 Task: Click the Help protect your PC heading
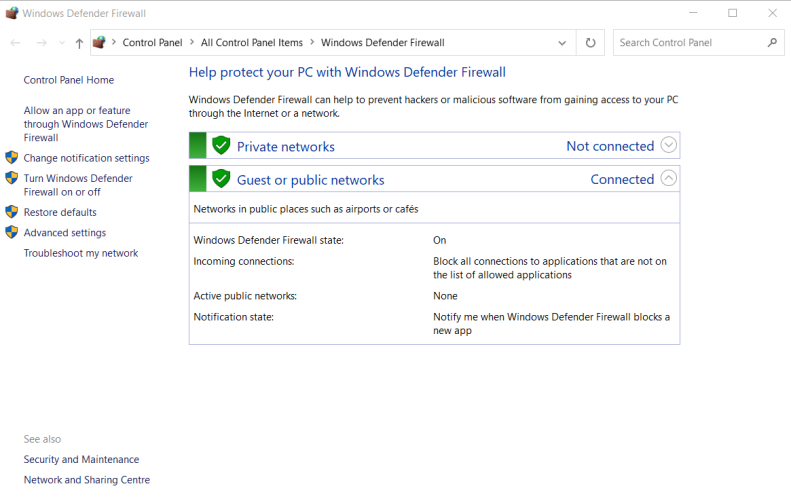[347, 72]
